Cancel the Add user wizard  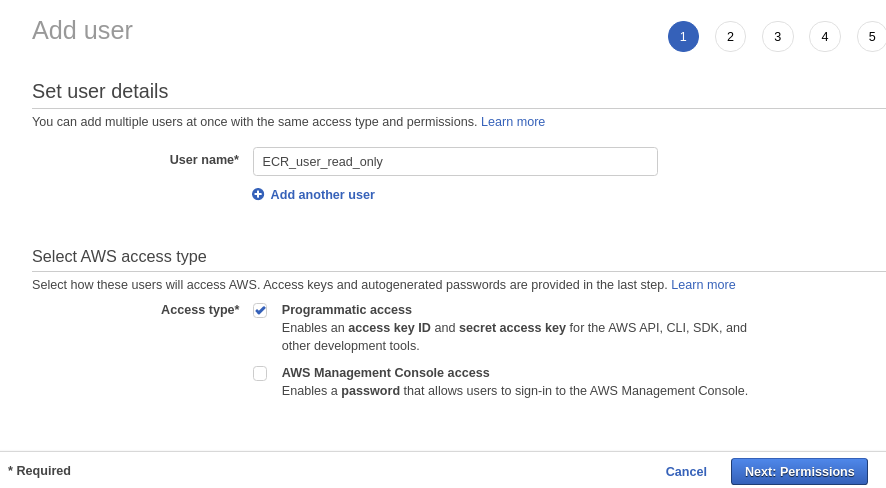(686, 472)
